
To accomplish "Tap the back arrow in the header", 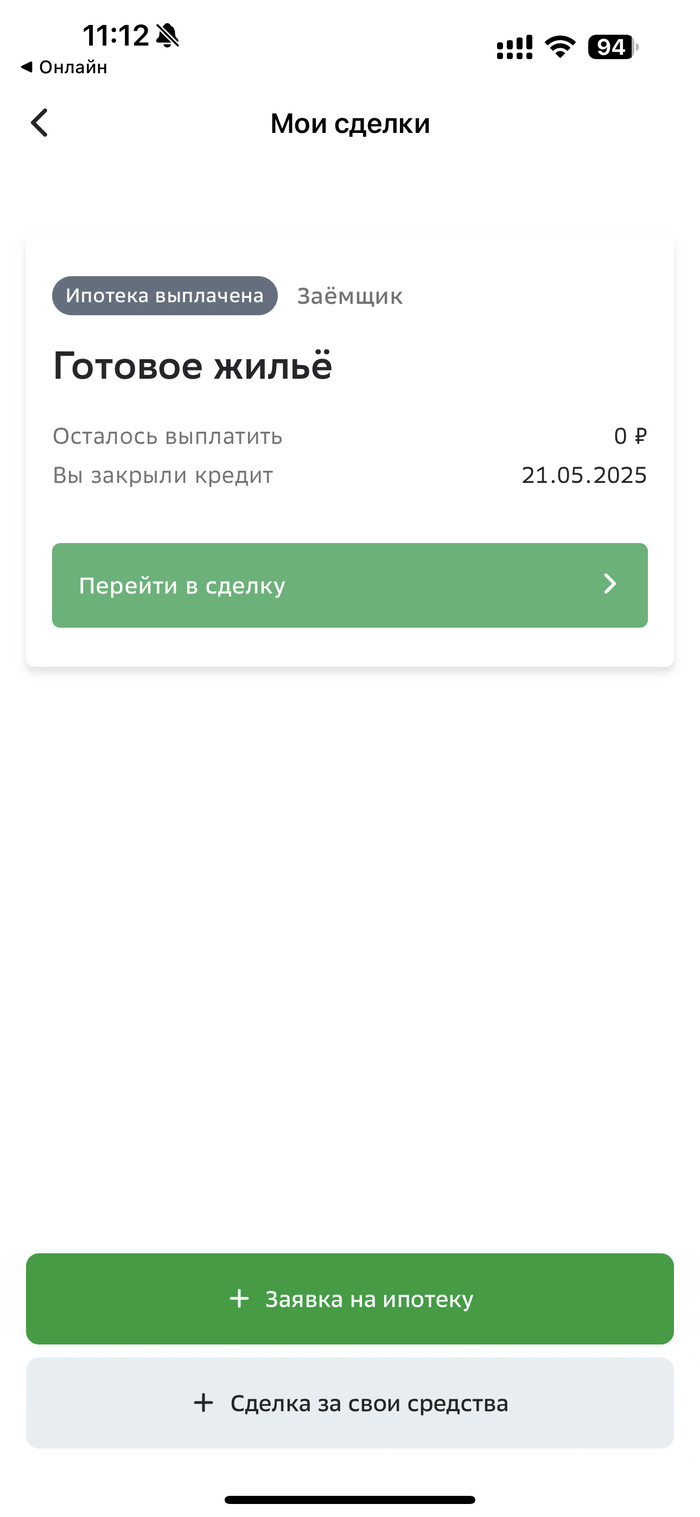I will click(39, 123).
